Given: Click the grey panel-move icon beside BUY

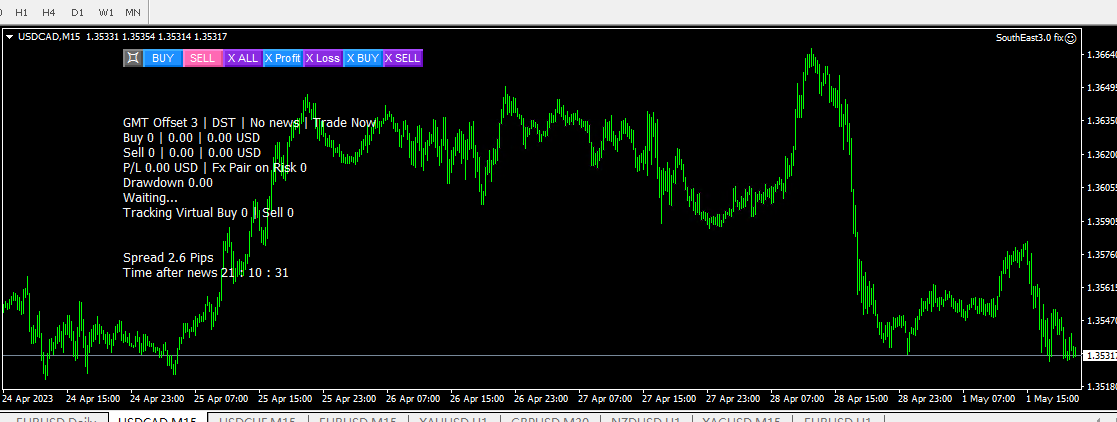Looking at the screenshot, I should pyautogui.click(x=133, y=58).
